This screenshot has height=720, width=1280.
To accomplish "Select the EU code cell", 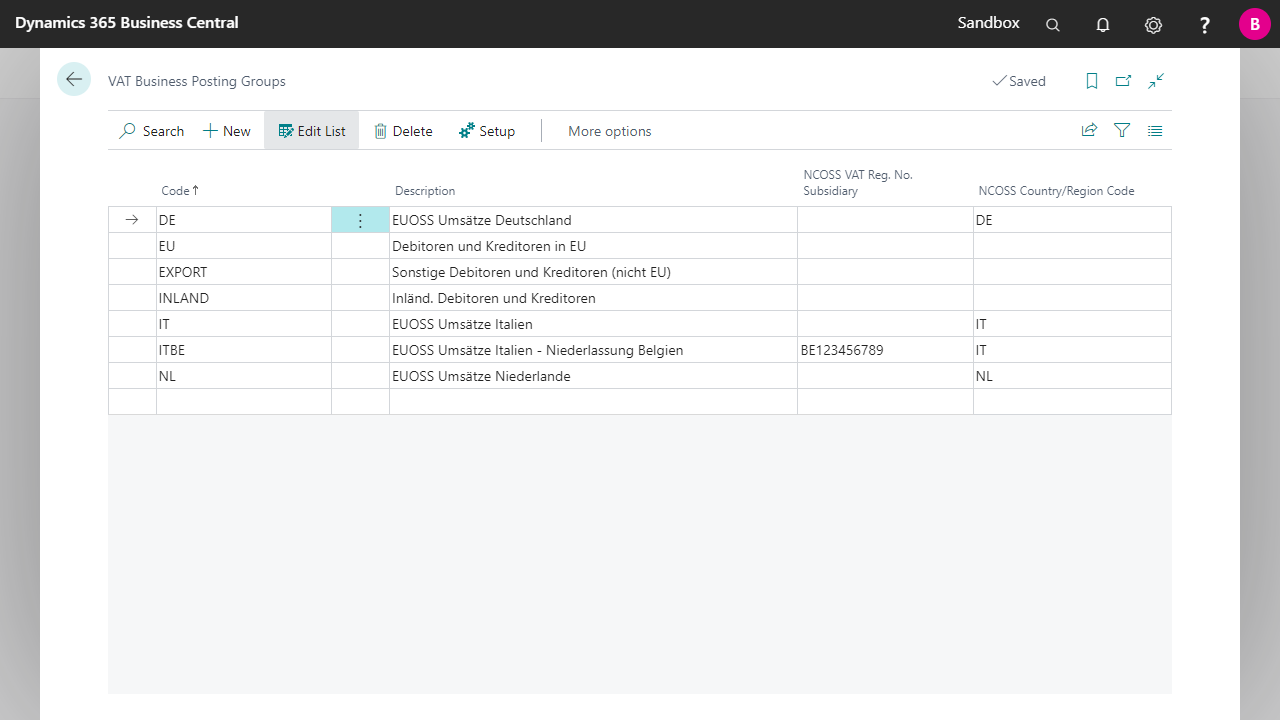I will 244,246.
